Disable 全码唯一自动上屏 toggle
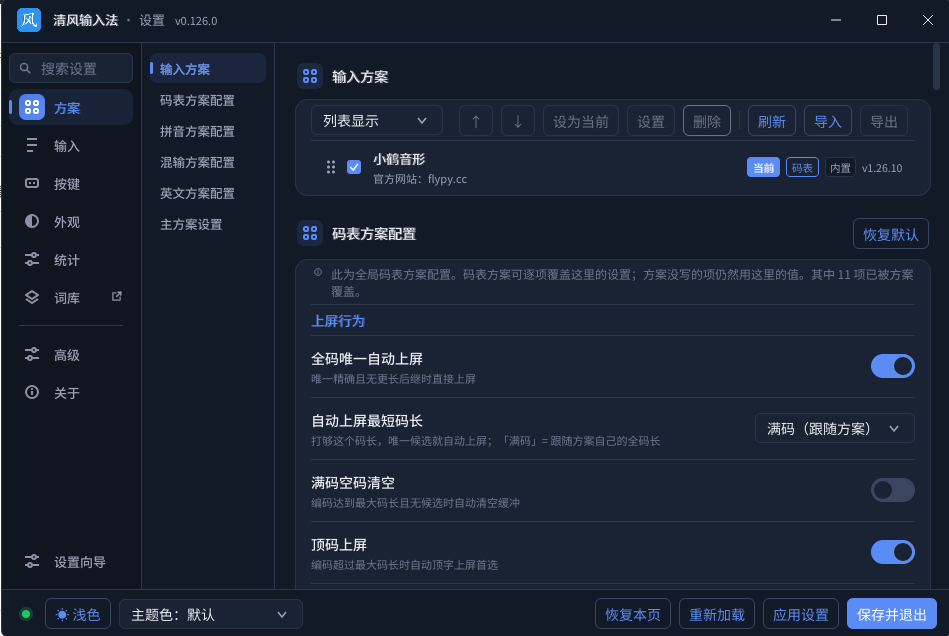Viewport: 949px width, 636px height. click(x=892, y=366)
